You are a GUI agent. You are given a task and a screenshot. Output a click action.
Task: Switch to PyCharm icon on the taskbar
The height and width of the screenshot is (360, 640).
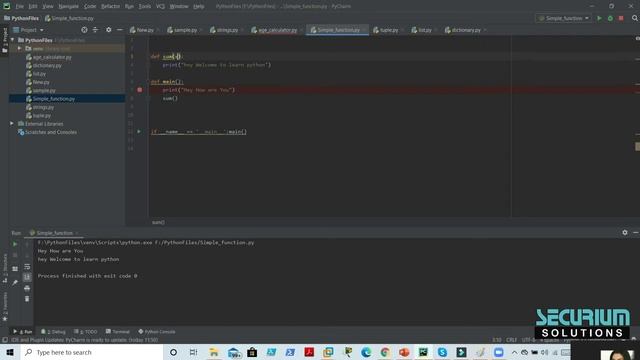(x=423, y=352)
